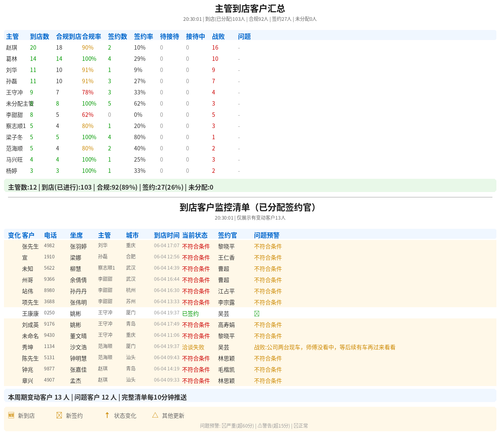Select customer 王康康

(x=30, y=314)
